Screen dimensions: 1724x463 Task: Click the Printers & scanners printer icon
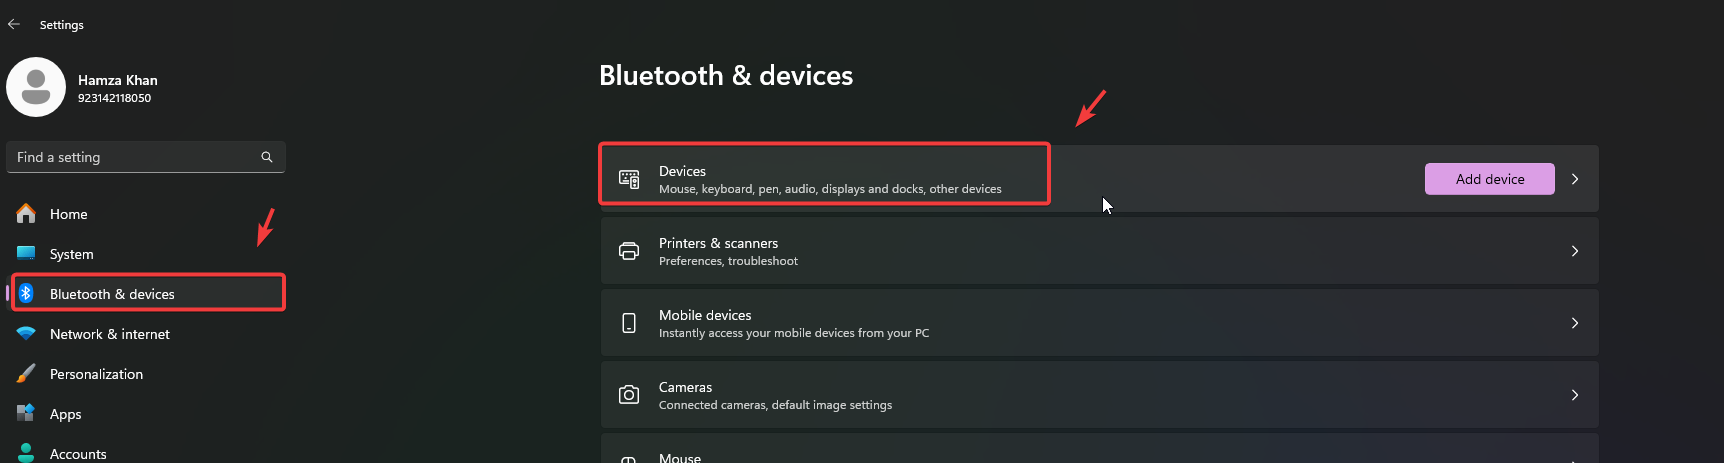(x=629, y=251)
